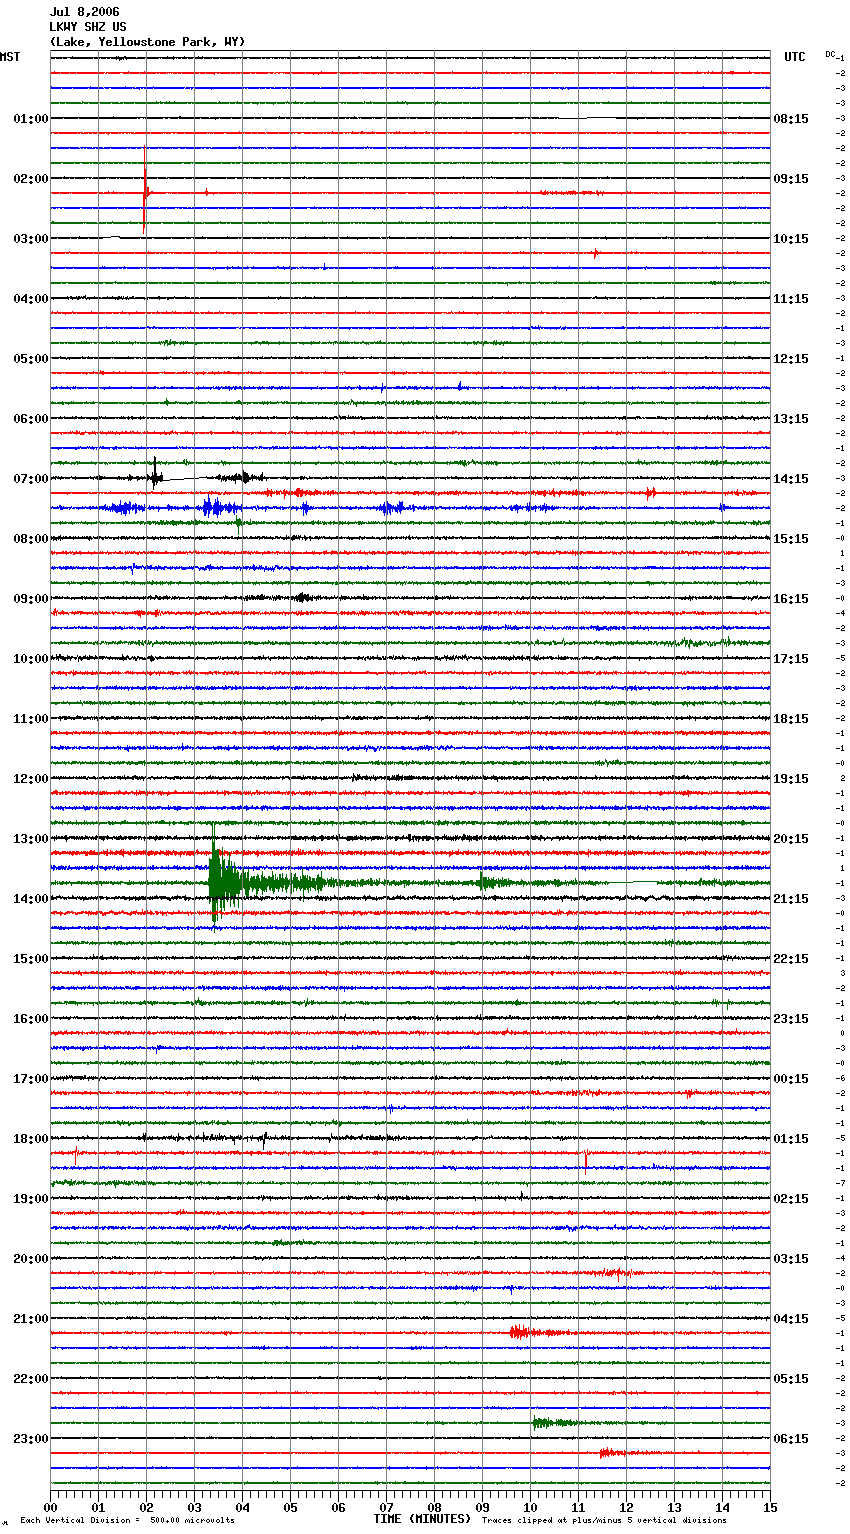The image size is (850, 1534).
Task: Click the 'TIME (MINUTES)' axis title
Action: (422, 1519)
